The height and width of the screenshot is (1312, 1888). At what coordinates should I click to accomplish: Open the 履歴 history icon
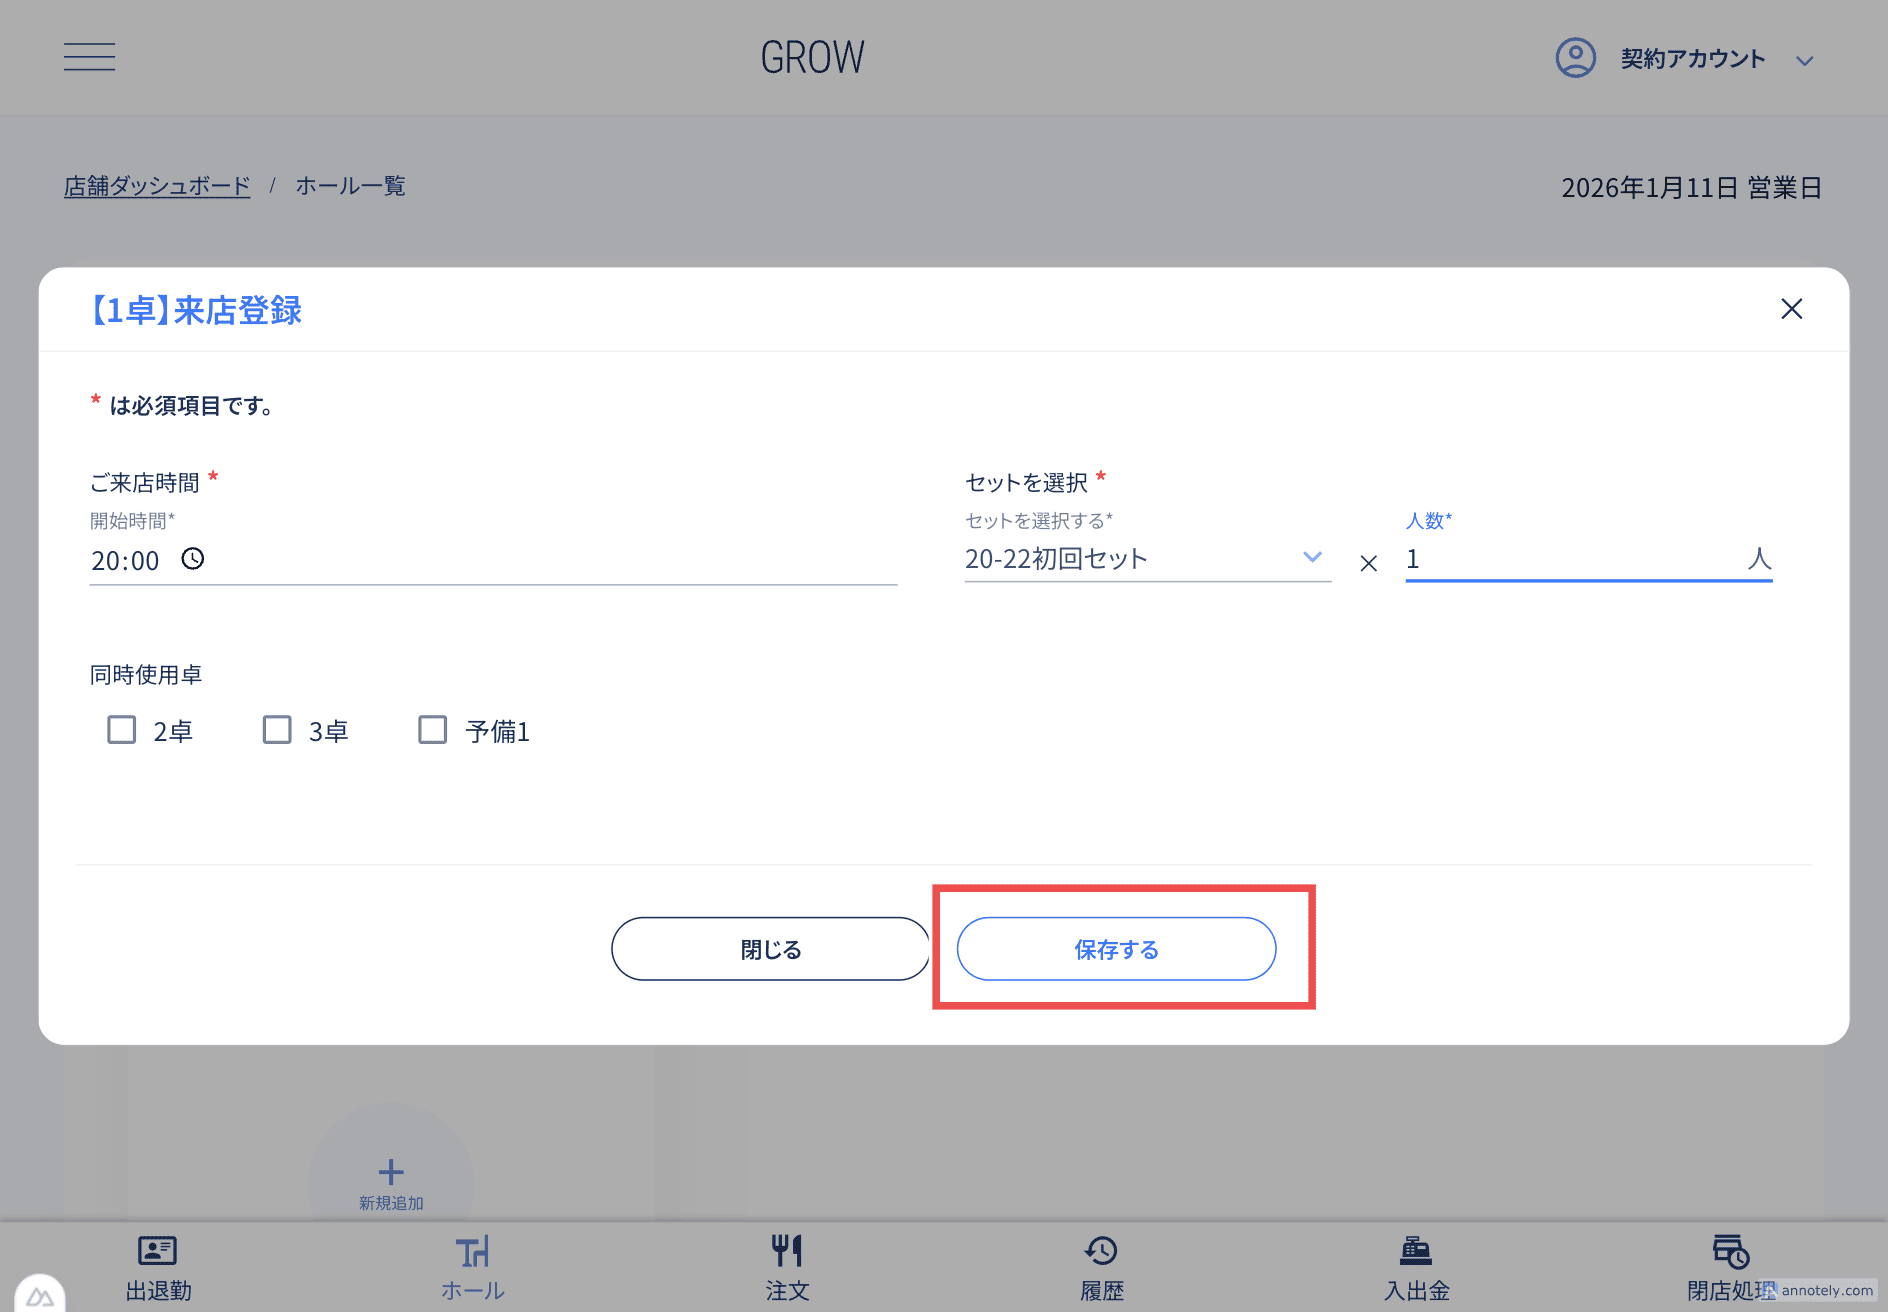[x=1101, y=1251]
